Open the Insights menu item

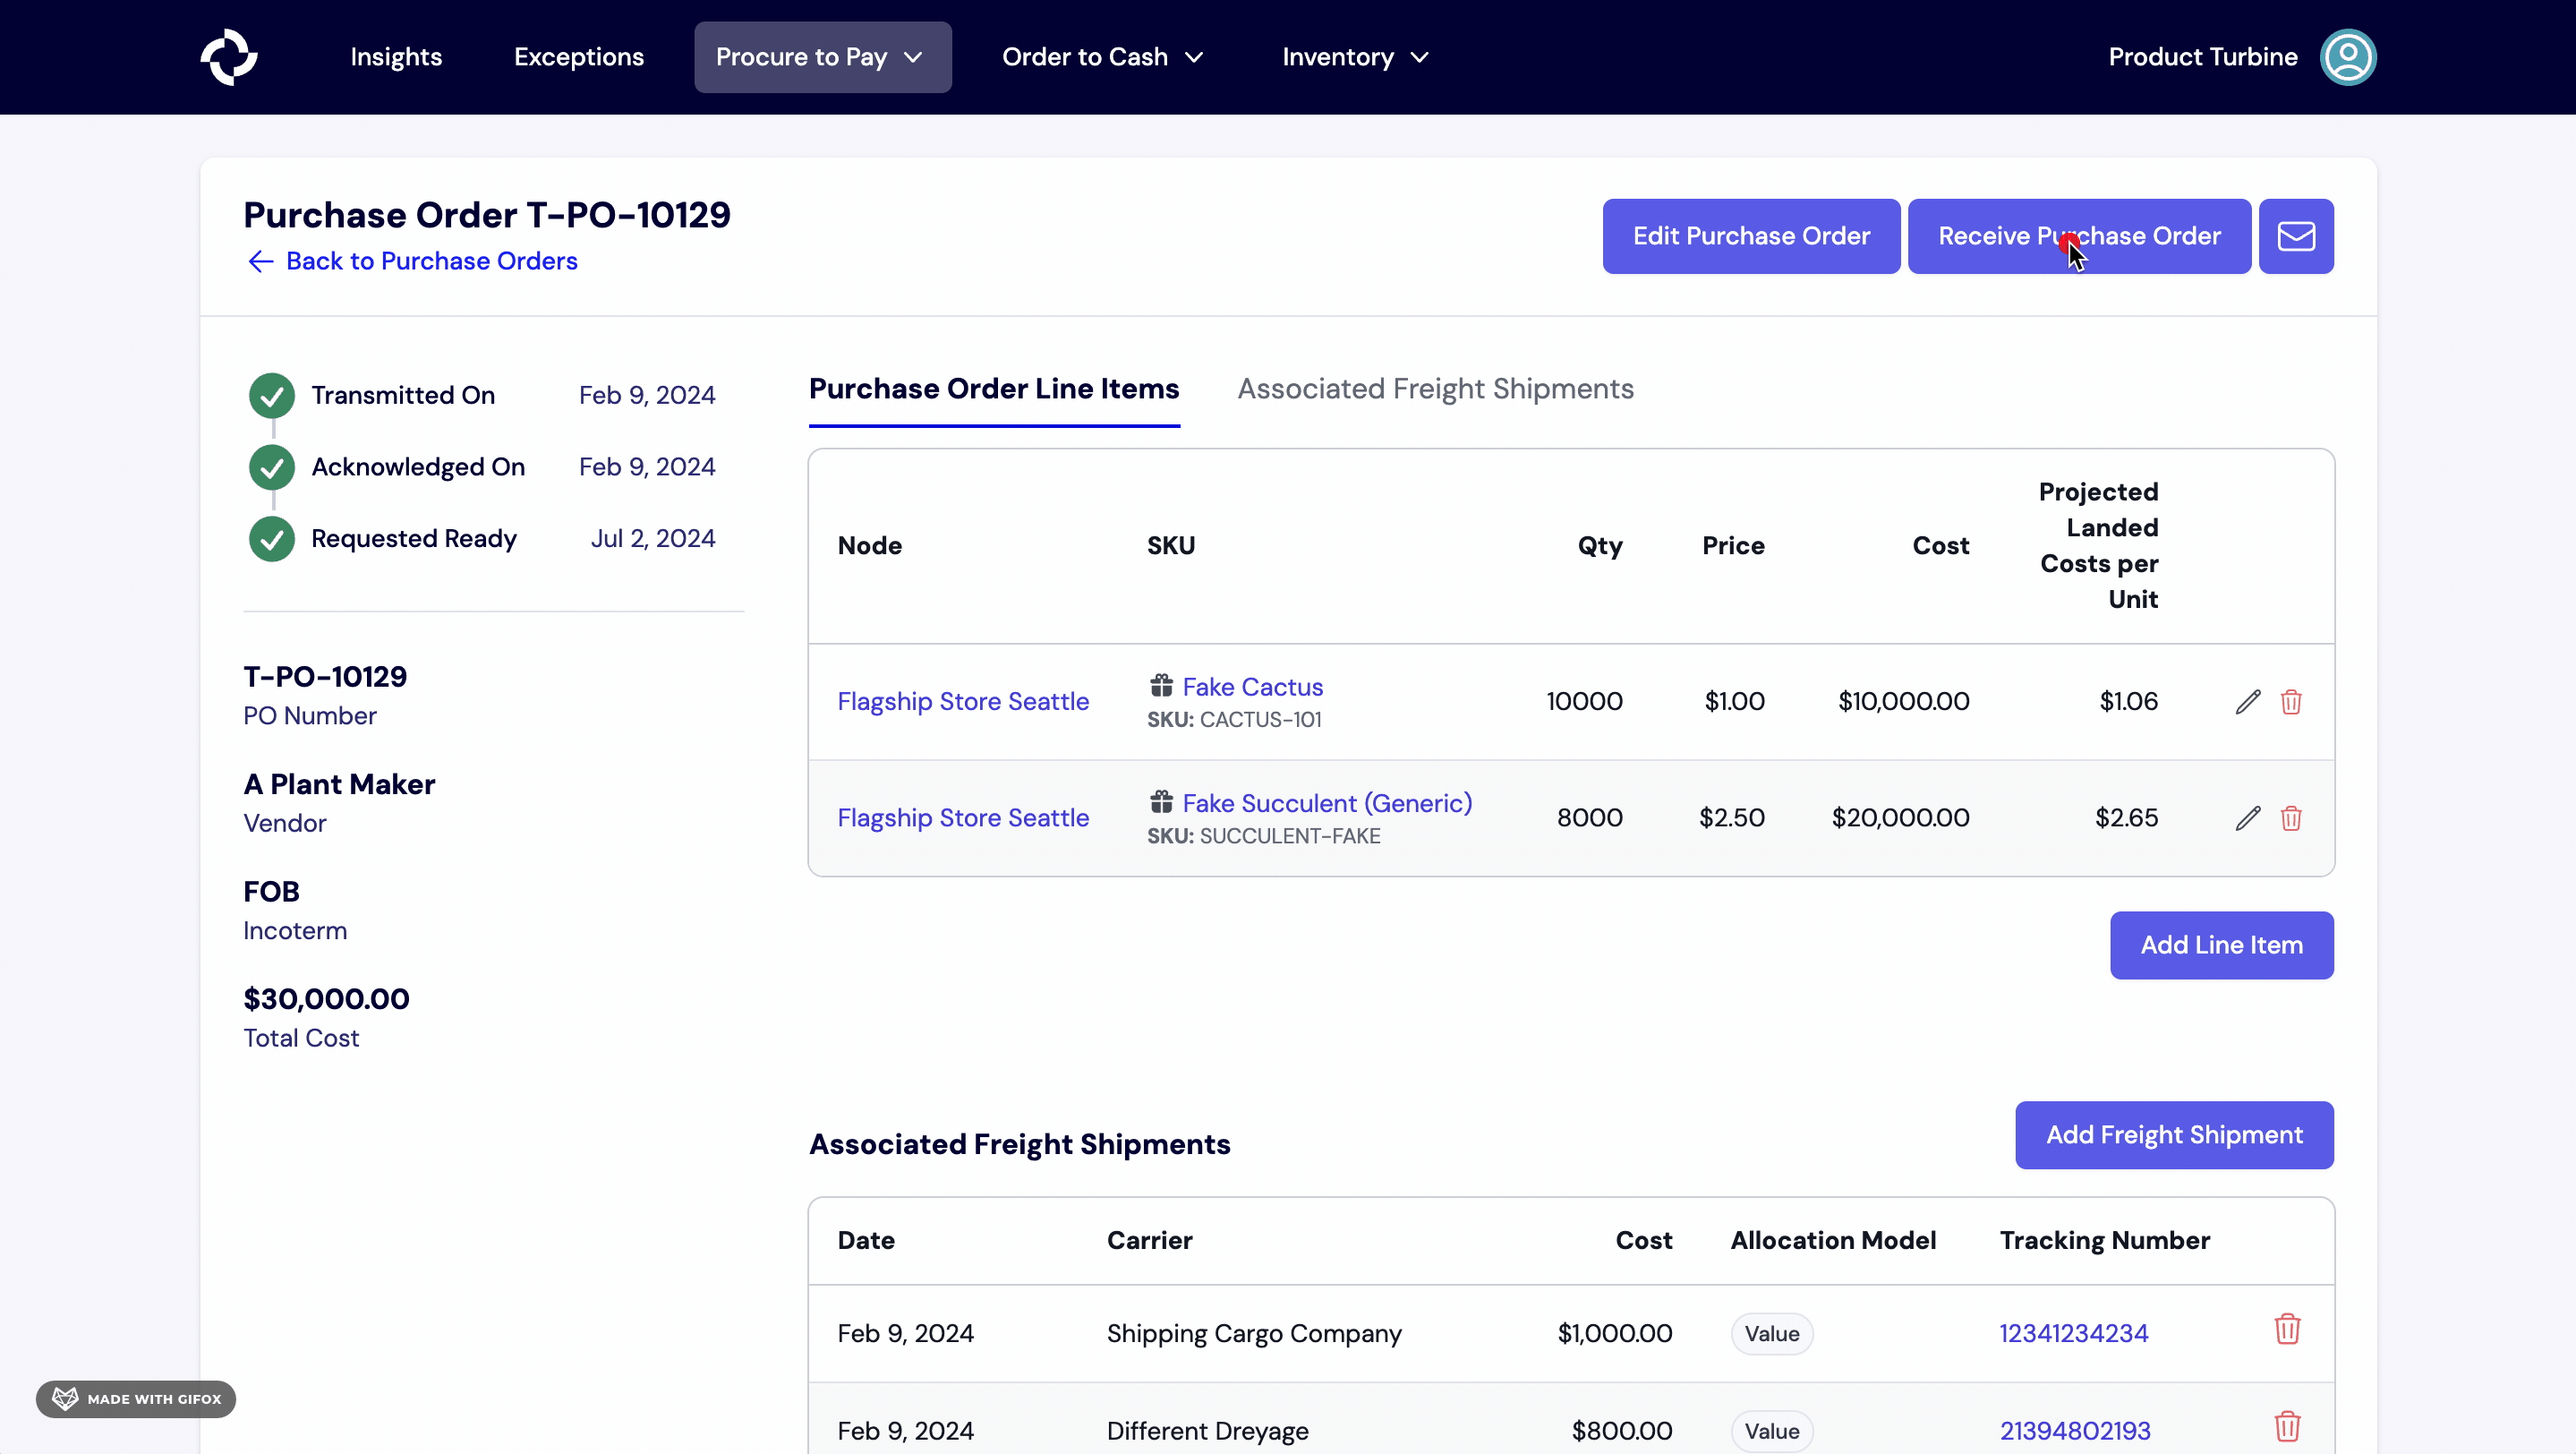(396, 57)
